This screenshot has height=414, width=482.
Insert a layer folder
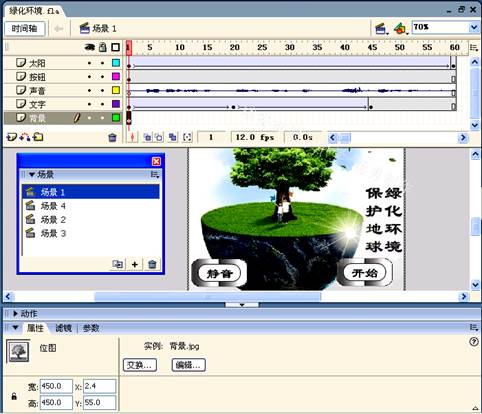[x=38, y=137]
